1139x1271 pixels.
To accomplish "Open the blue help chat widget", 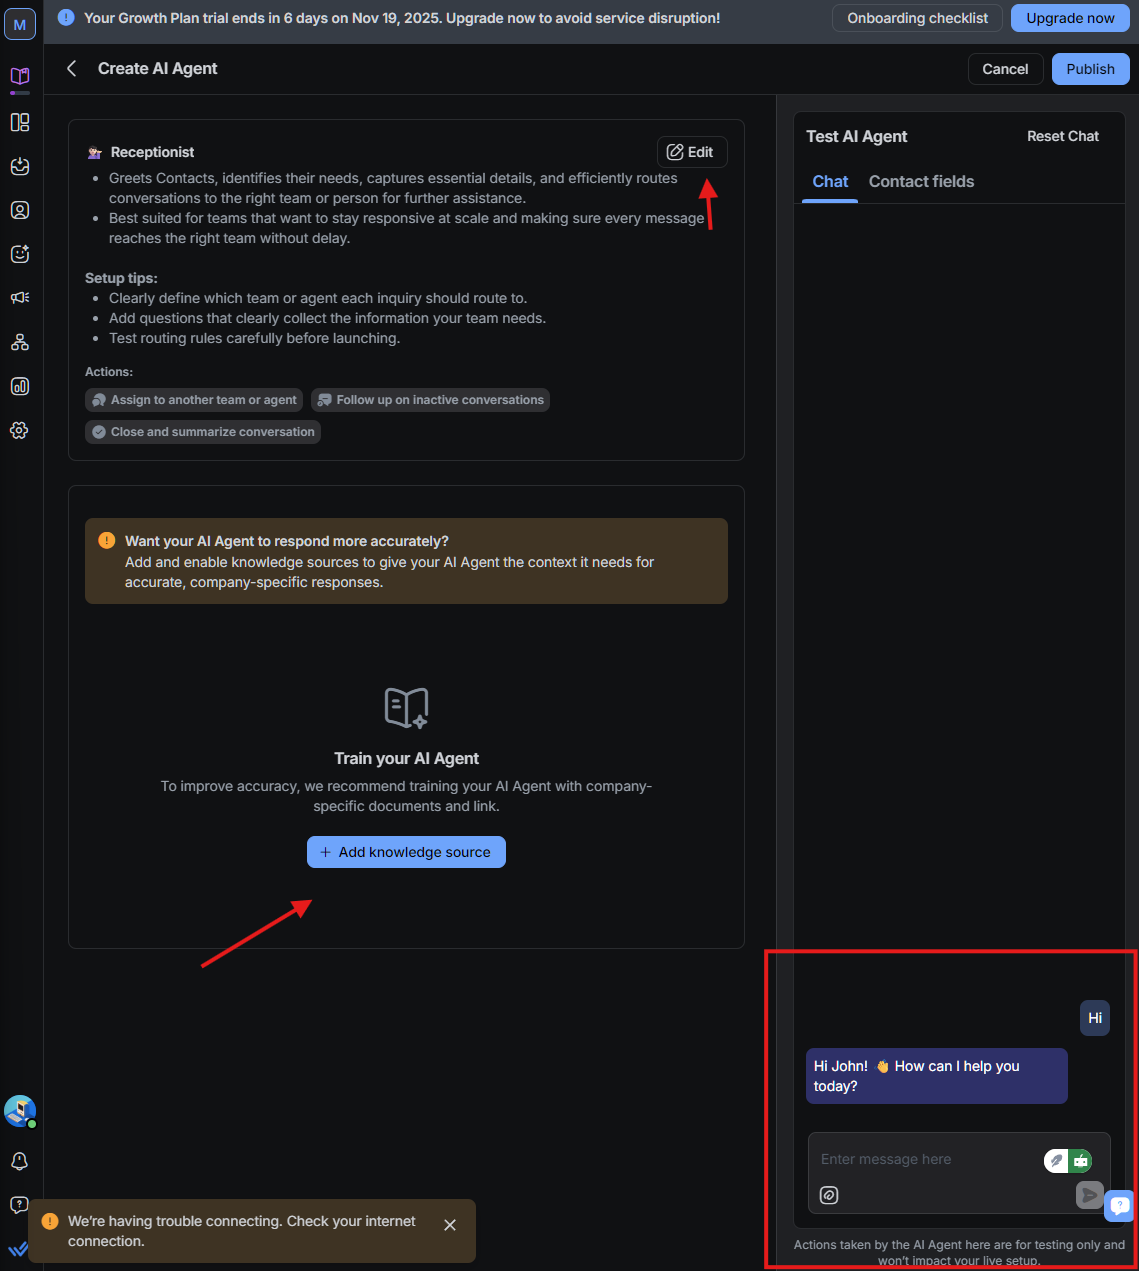I will [x=1119, y=1205].
